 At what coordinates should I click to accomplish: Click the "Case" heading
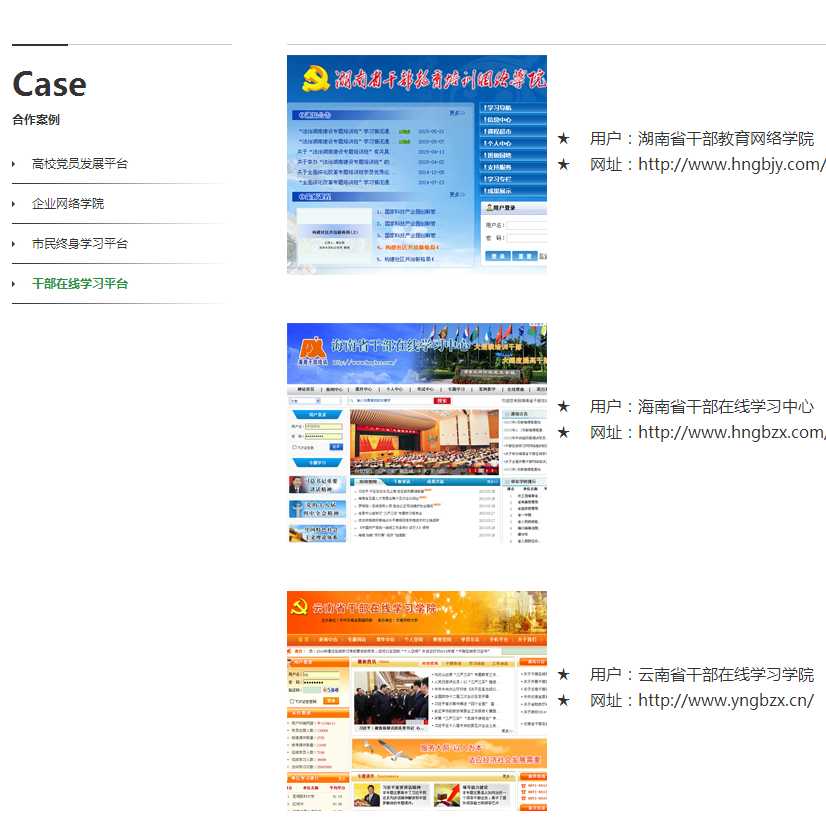[50, 84]
